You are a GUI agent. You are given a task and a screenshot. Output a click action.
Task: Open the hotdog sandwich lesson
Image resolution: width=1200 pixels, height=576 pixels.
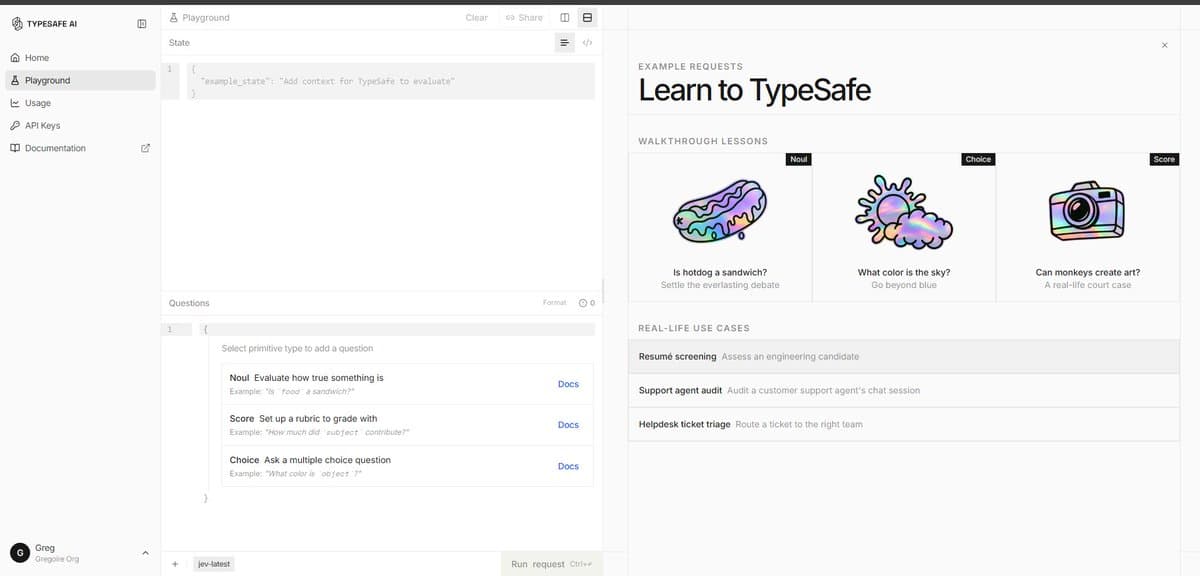(x=720, y=226)
